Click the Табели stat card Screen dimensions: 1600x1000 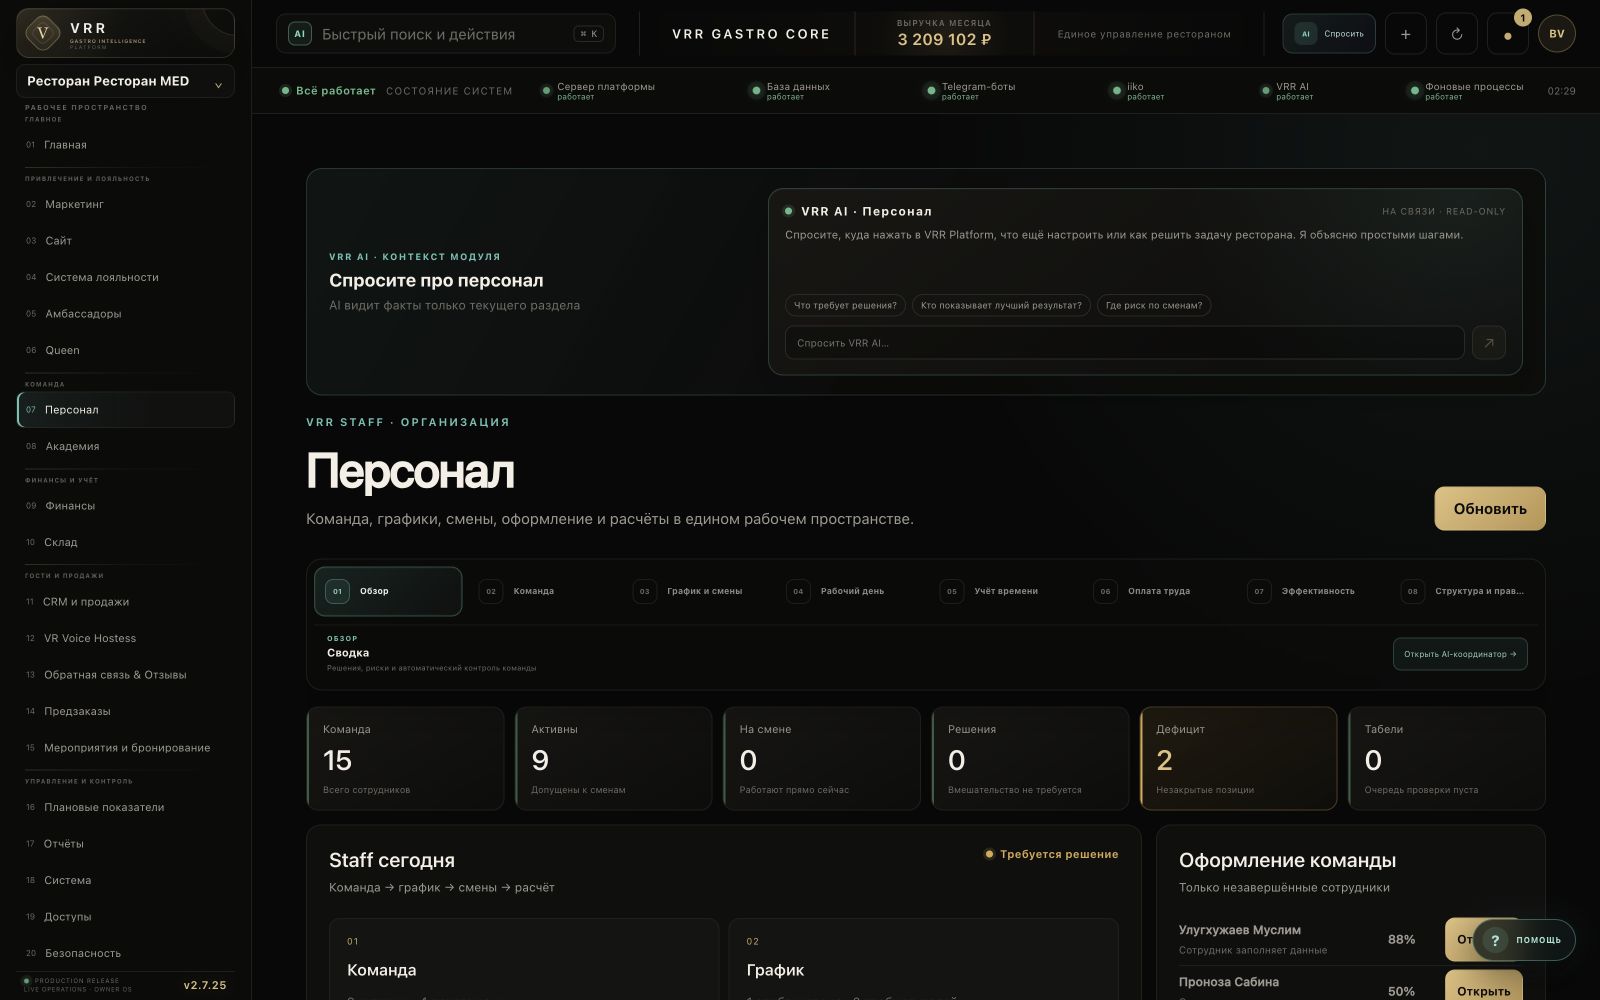click(1446, 759)
